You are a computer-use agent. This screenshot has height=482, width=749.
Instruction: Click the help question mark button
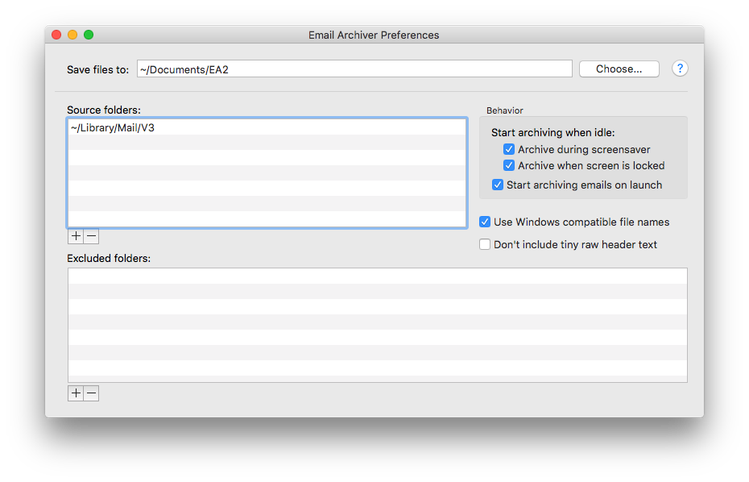(679, 68)
